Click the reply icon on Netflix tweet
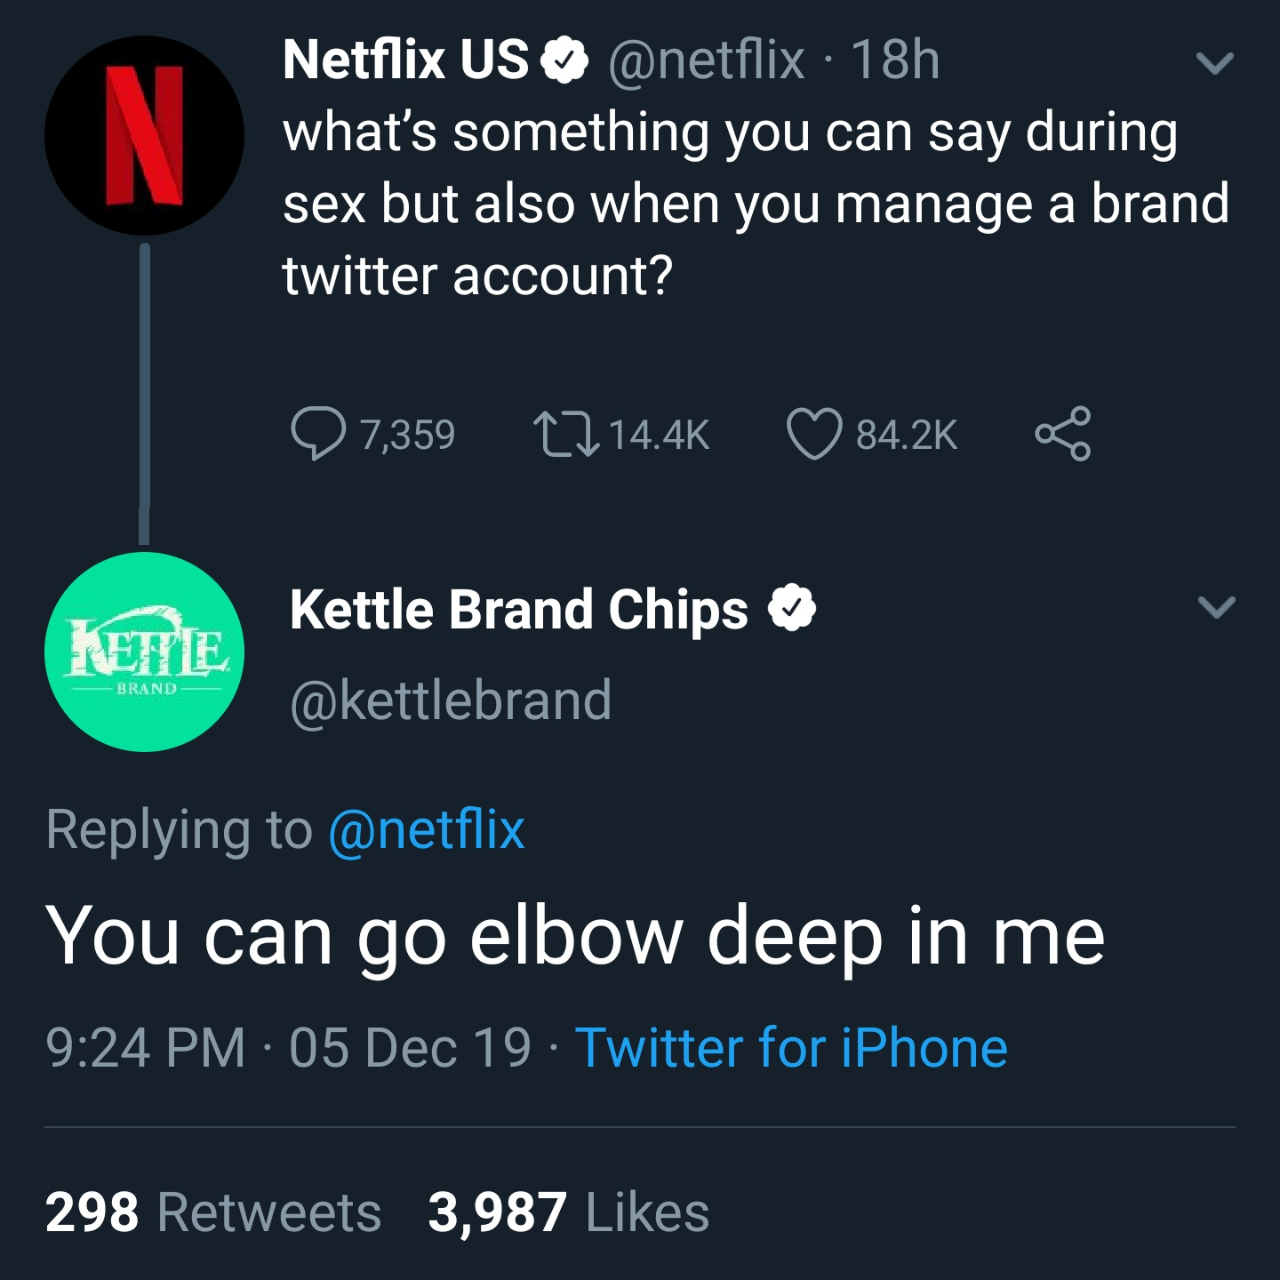The image size is (1280, 1280). pyautogui.click(x=318, y=434)
